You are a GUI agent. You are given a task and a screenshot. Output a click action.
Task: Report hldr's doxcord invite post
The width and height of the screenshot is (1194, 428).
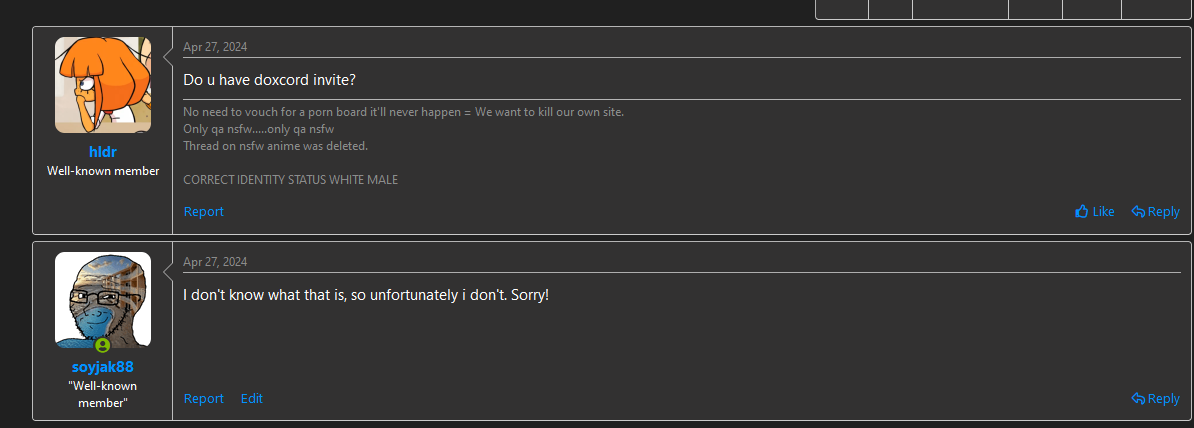click(x=203, y=212)
